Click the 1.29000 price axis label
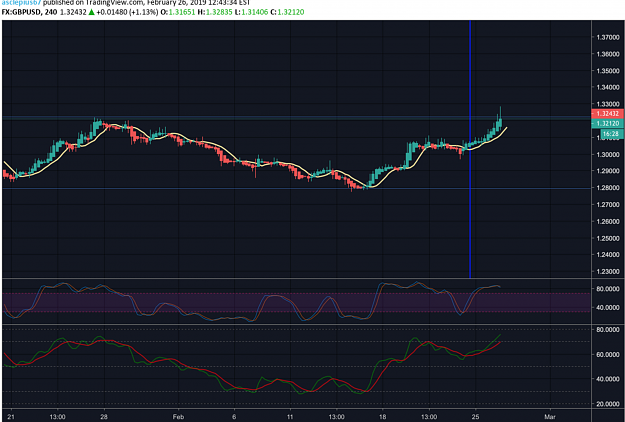The image size is (625, 422). [607, 171]
